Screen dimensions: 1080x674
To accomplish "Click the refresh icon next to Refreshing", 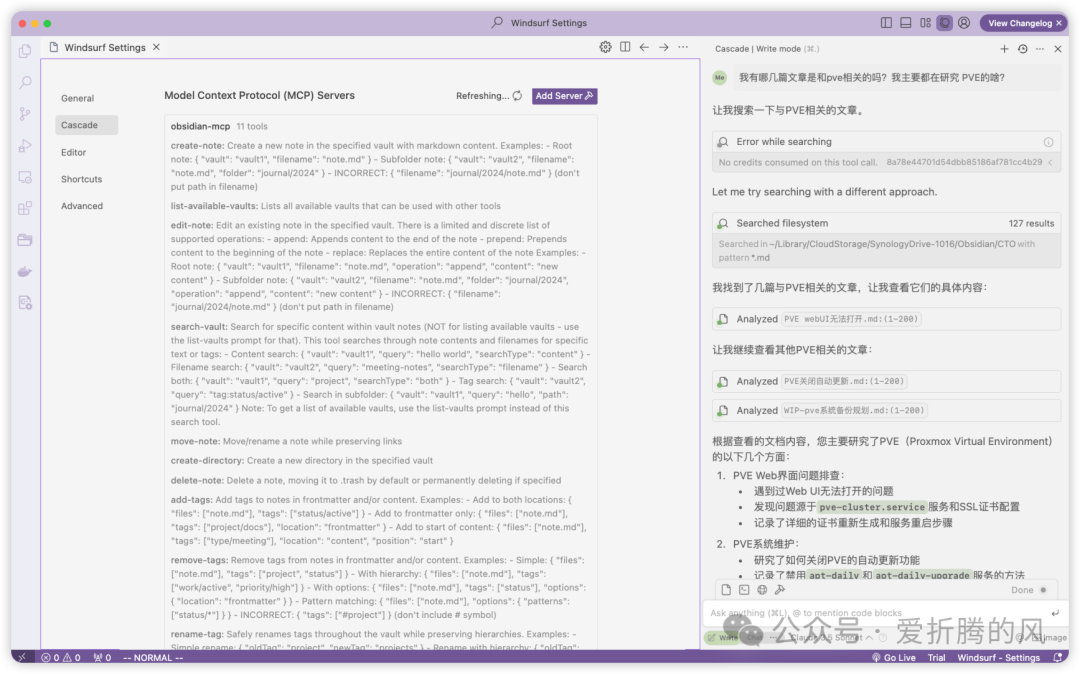I will coord(515,96).
